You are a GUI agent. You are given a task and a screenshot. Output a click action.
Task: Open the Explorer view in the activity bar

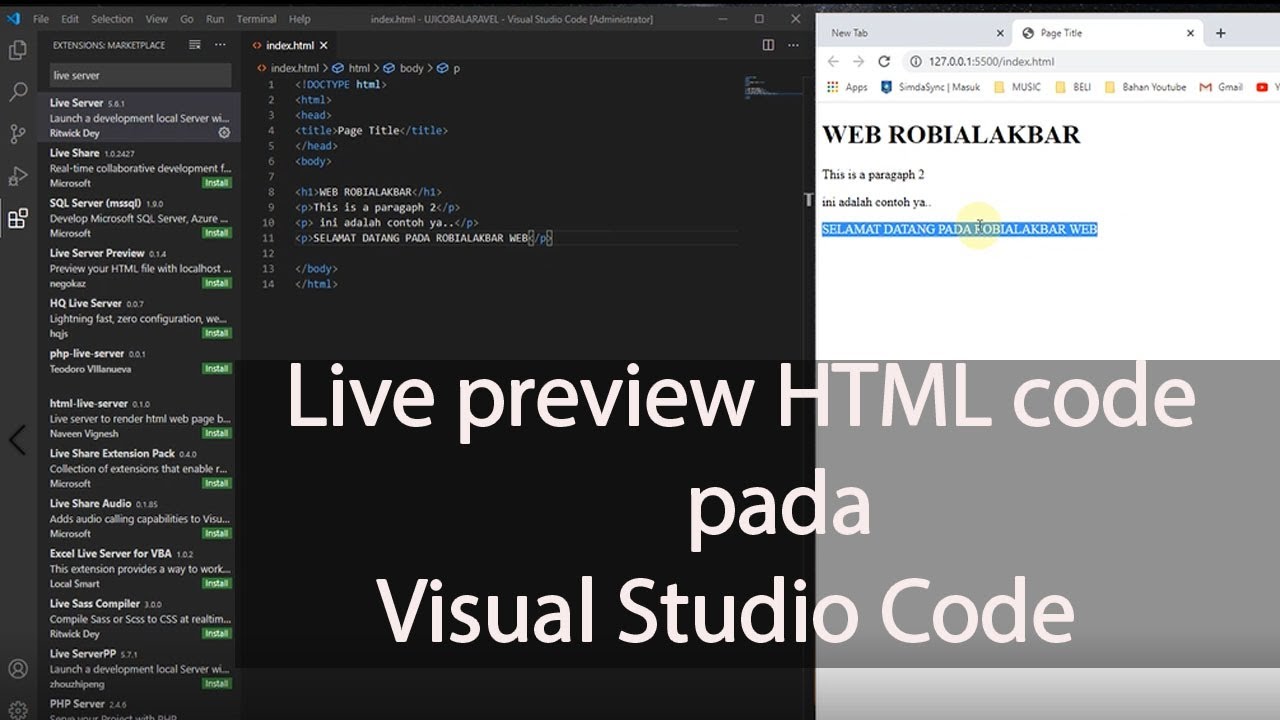[x=17, y=50]
